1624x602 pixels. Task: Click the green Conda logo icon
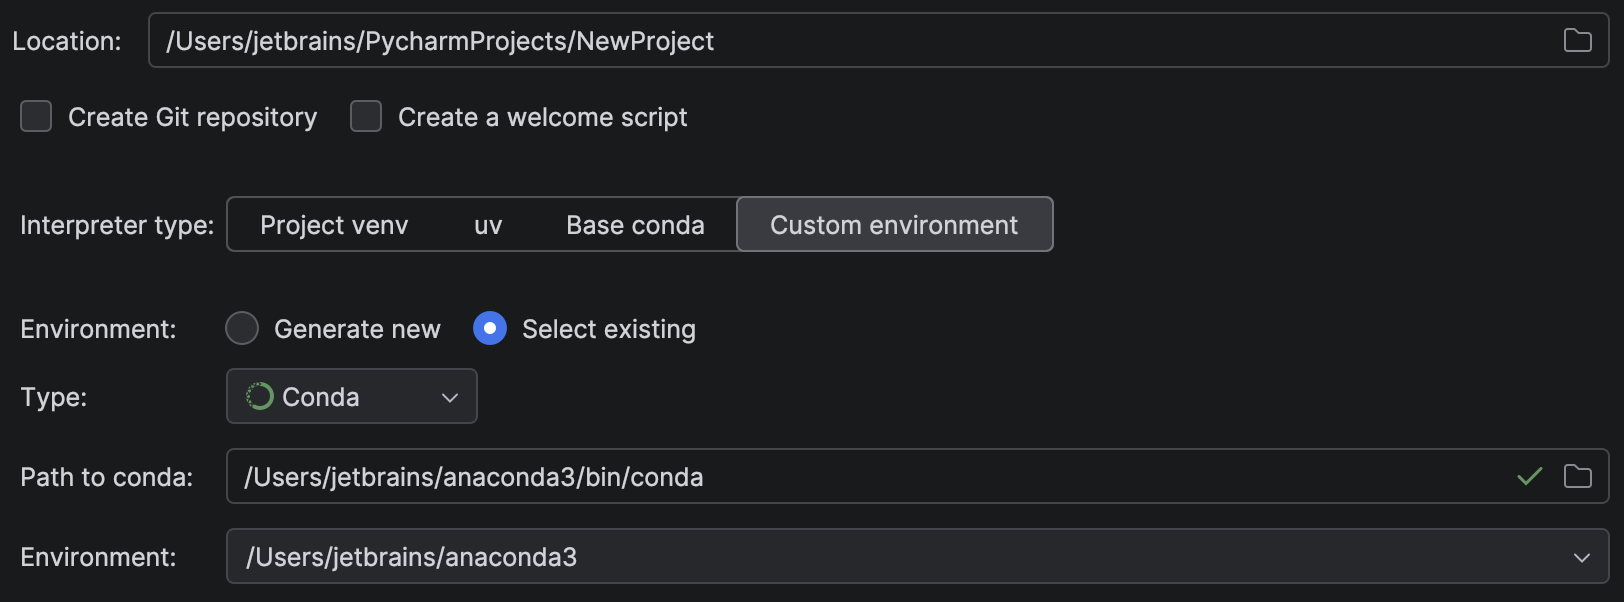click(x=259, y=396)
